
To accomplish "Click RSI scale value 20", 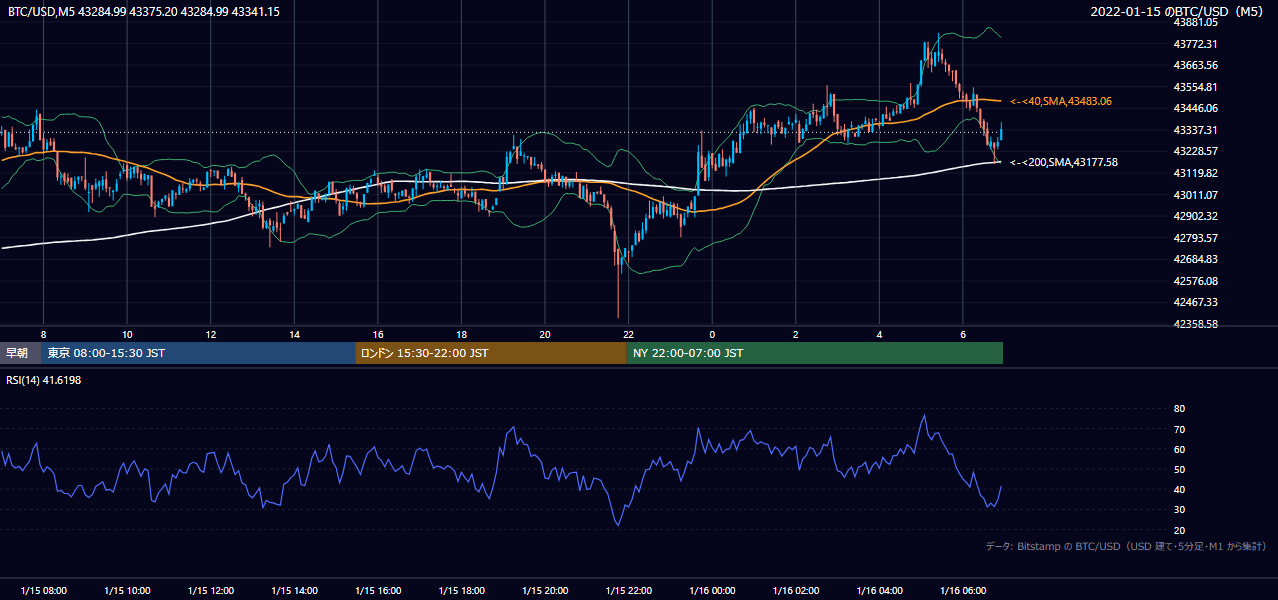I will 1179,530.
